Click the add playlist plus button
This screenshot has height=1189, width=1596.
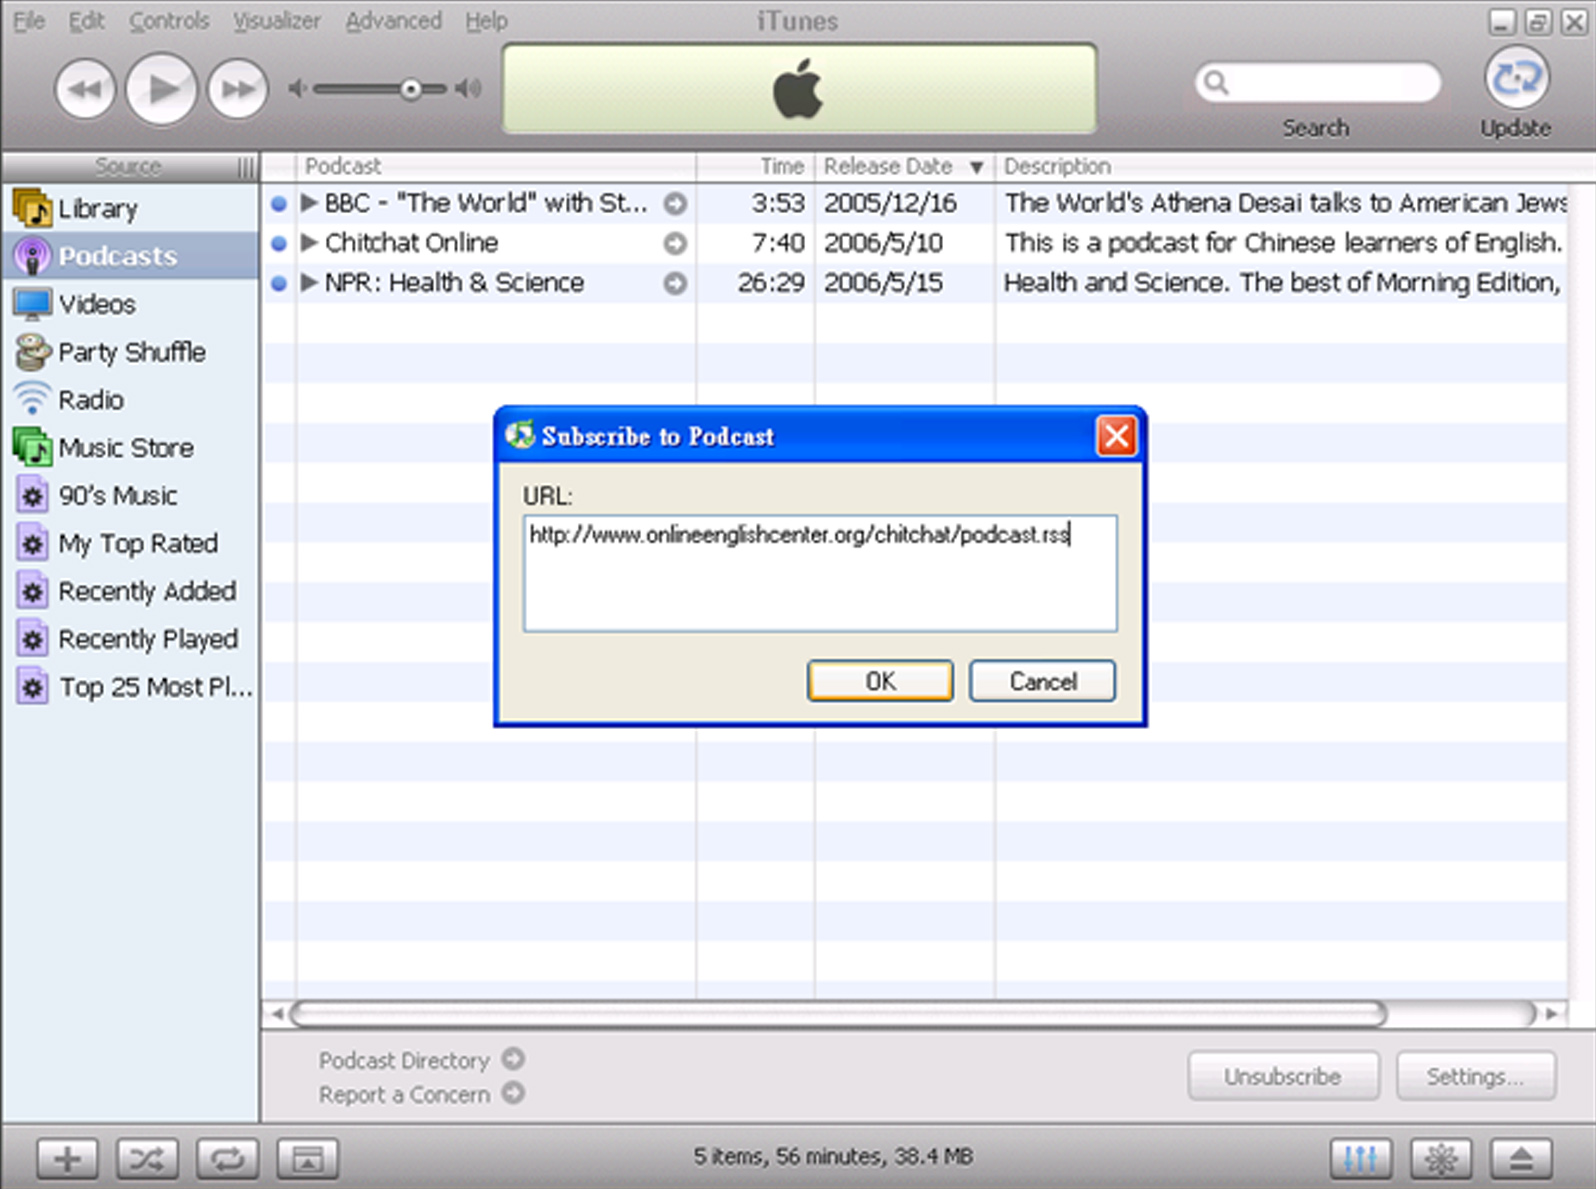point(67,1159)
